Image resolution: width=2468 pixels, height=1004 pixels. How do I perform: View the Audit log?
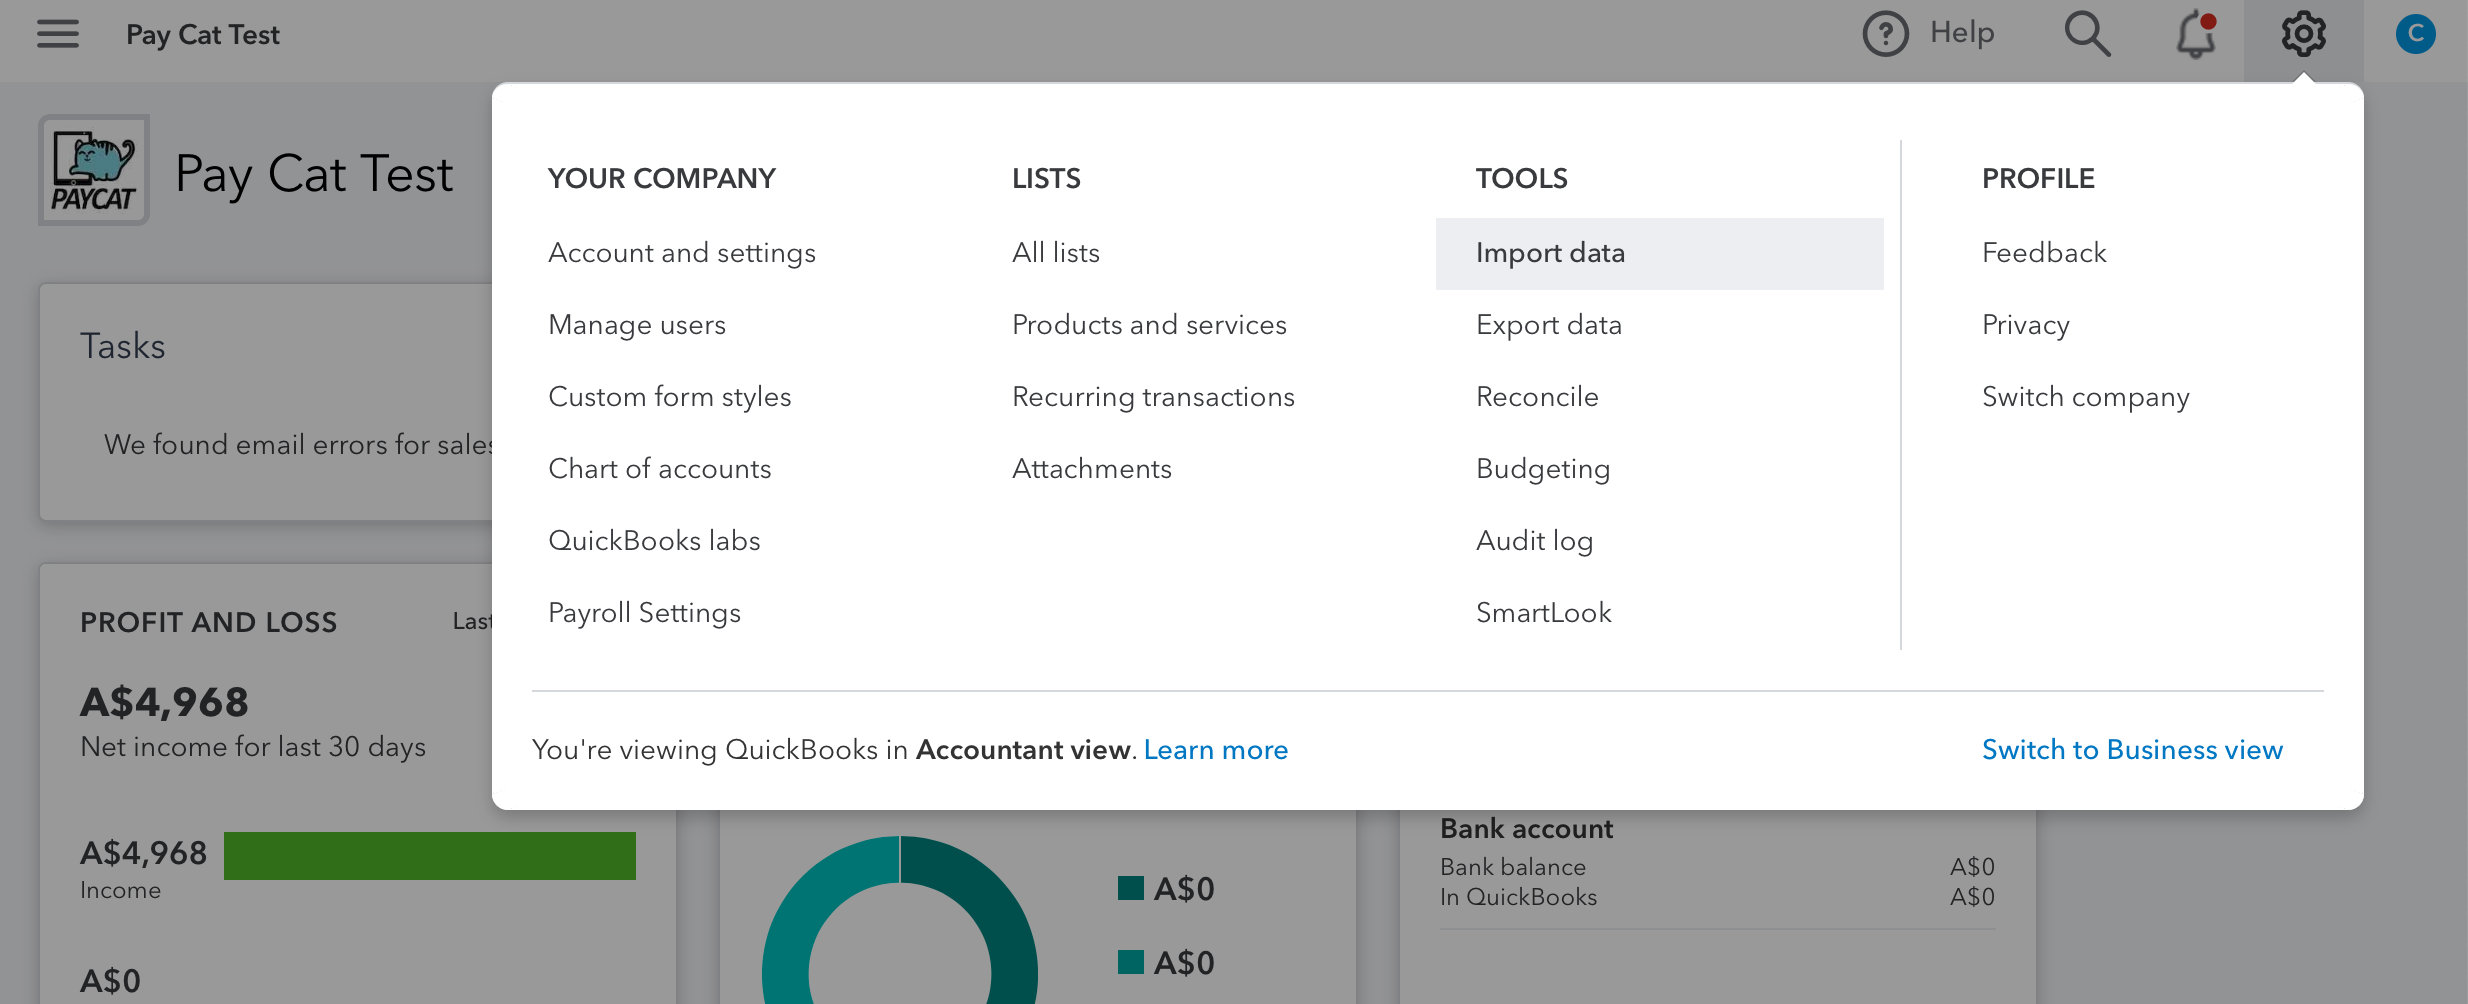[1534, 541]
